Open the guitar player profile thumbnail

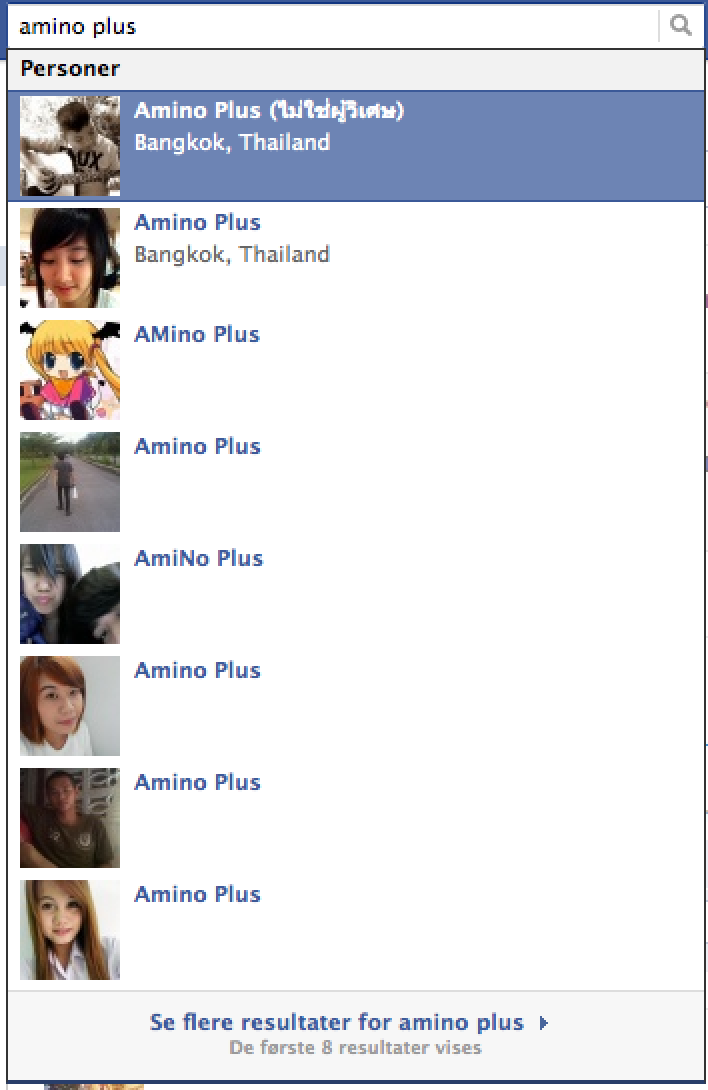[x=70, y=146]
